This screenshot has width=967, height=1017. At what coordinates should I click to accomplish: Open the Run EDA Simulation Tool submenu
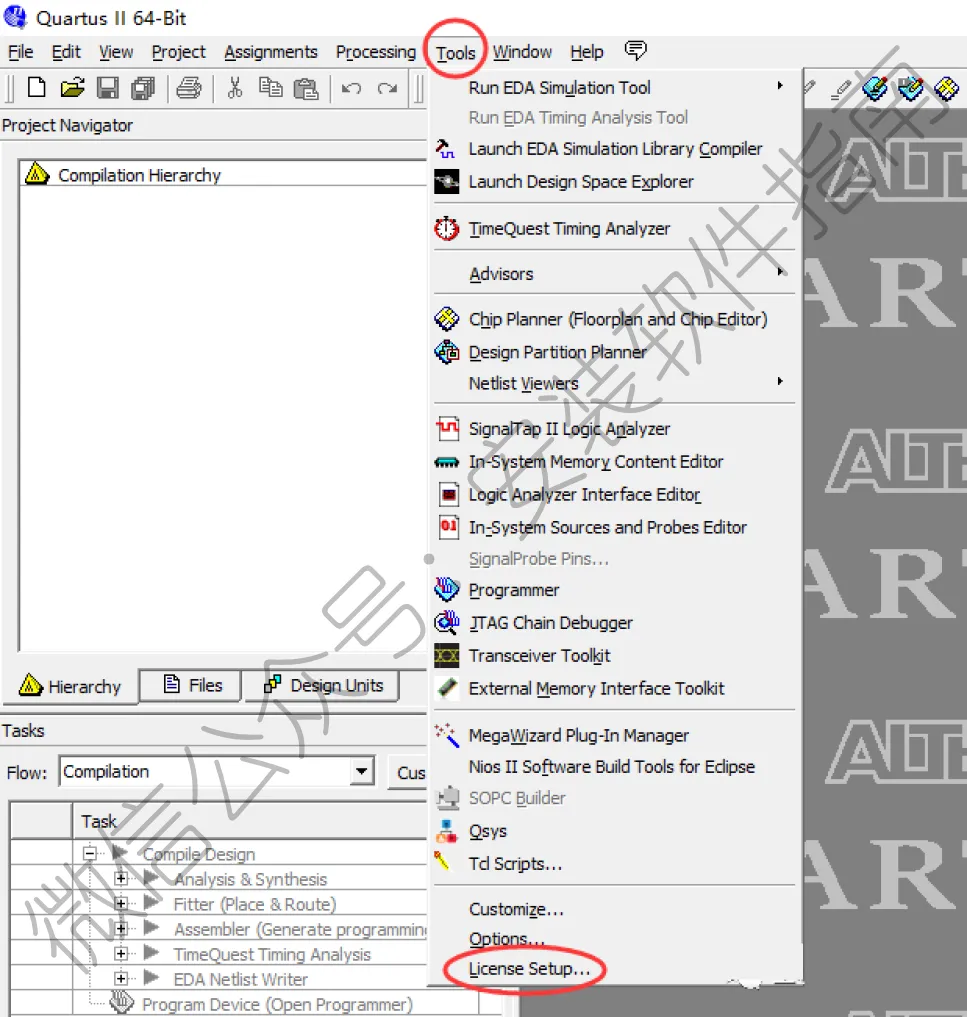click(x=613, y=88)
